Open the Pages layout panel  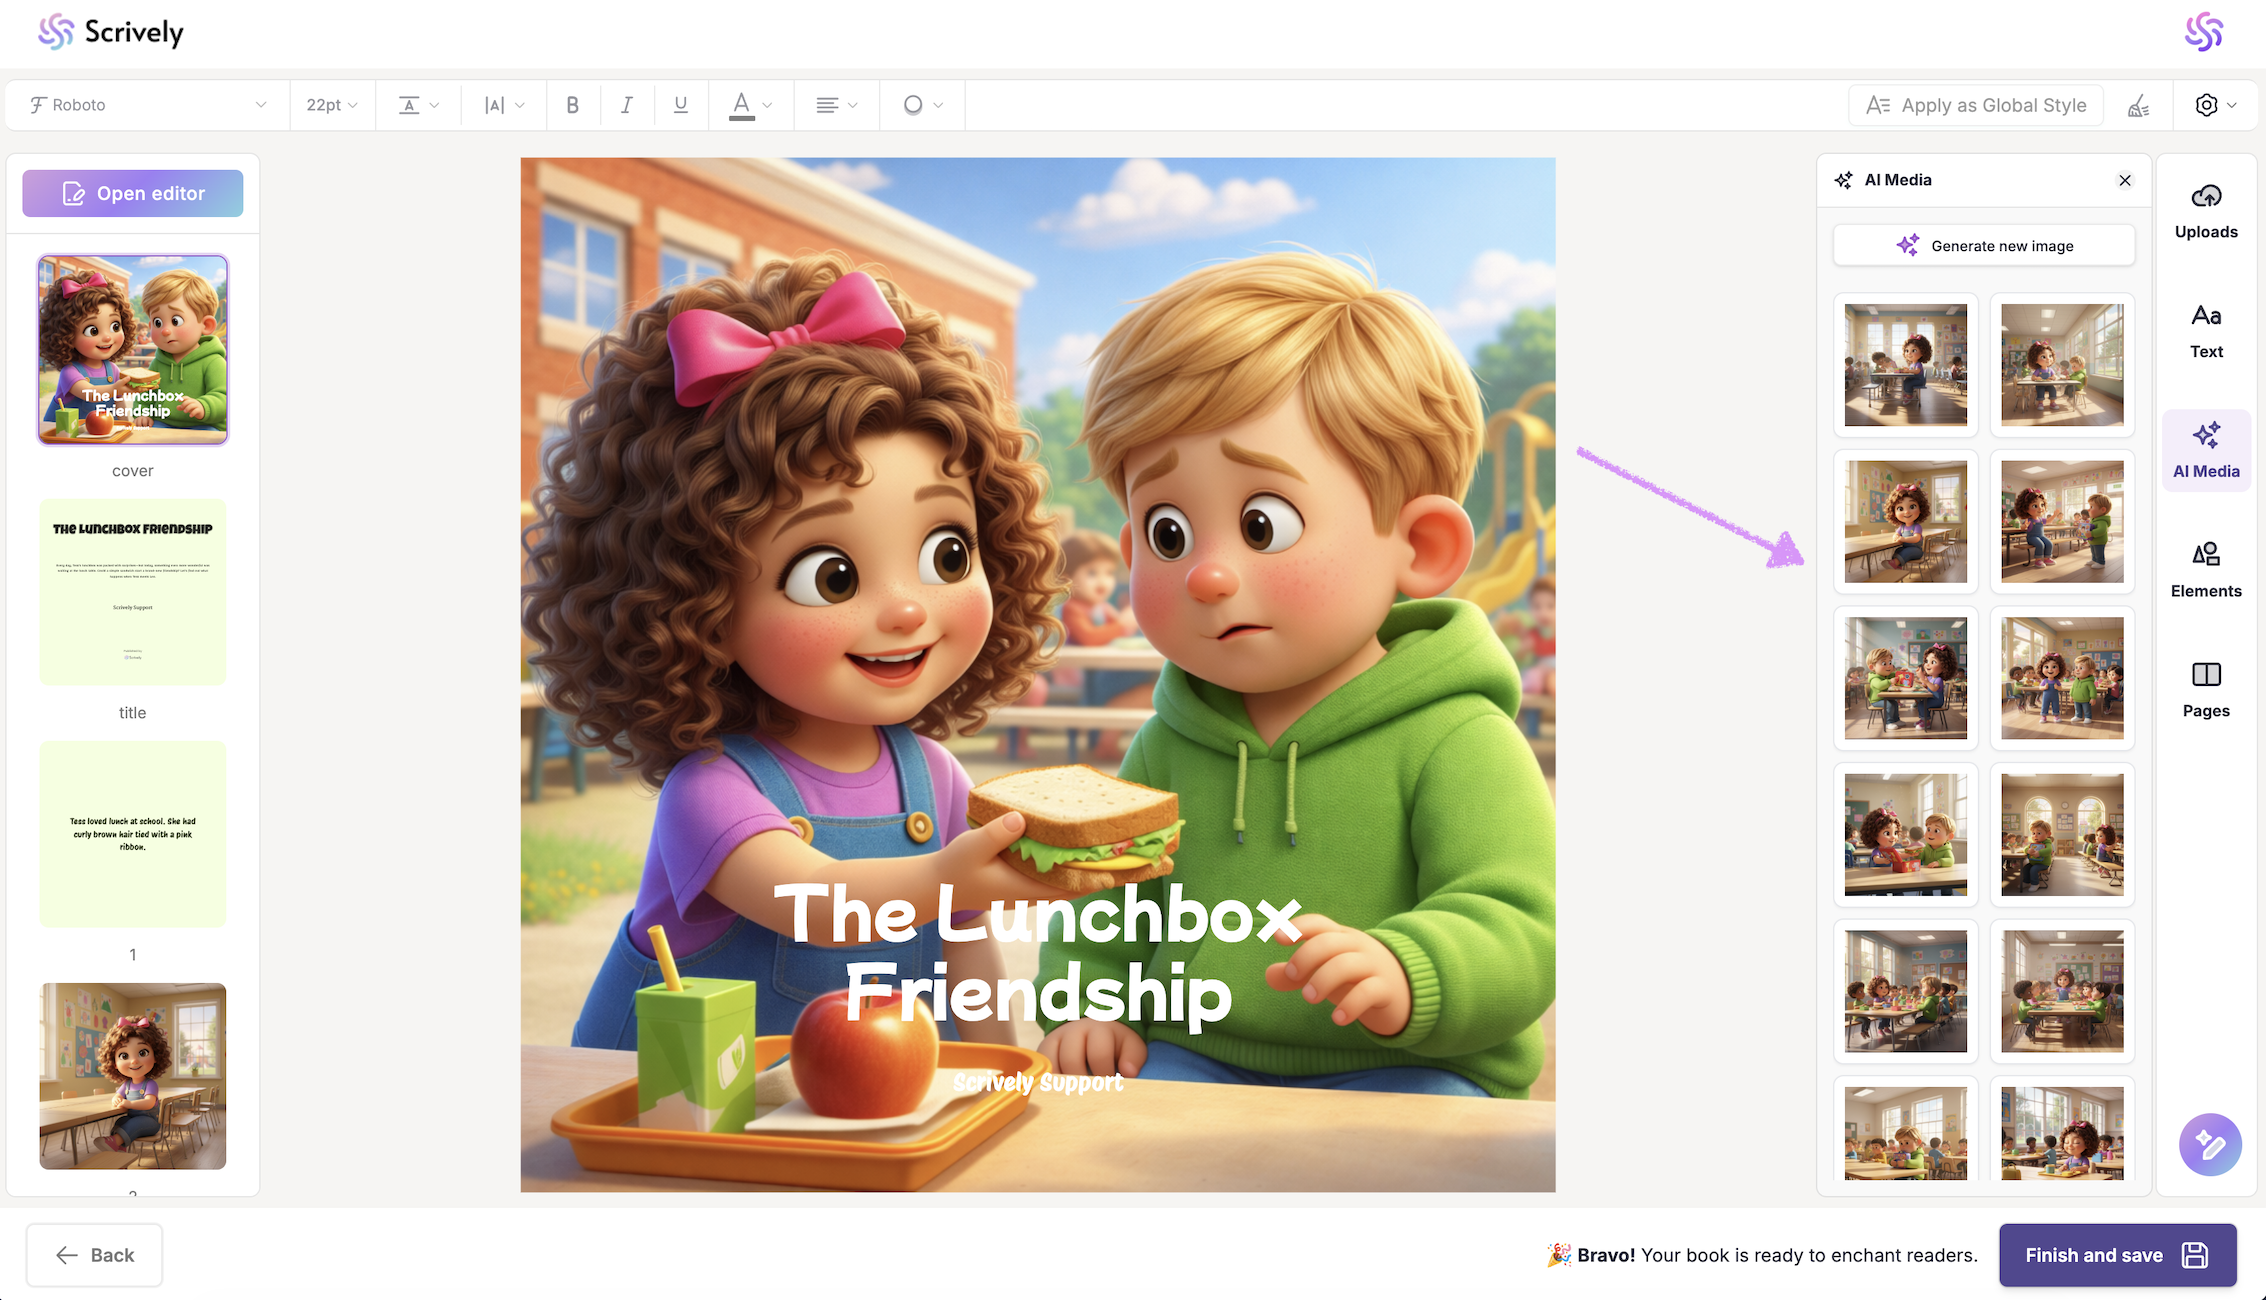[2206, 688]
